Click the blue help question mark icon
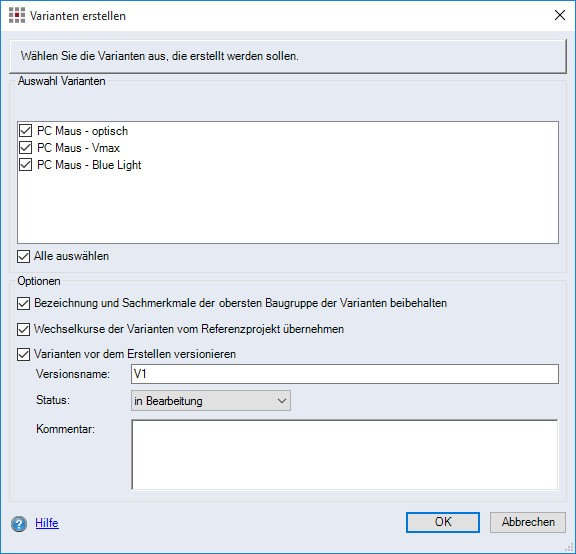576x554 pixels. point(19,524)
